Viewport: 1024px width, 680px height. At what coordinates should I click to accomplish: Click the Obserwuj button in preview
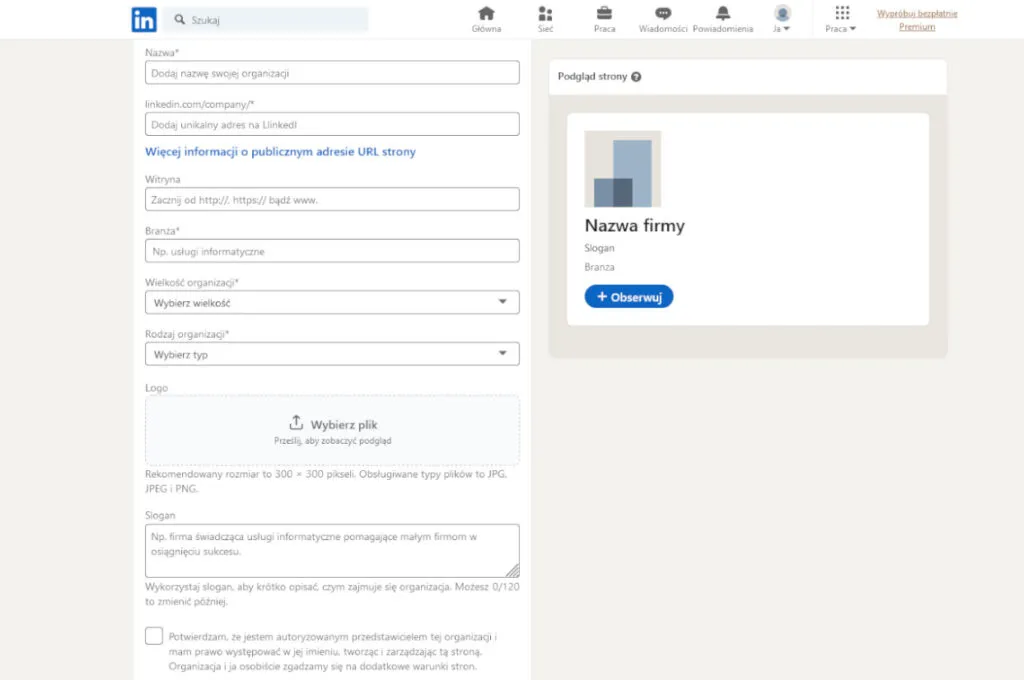pyautogui.click(x=629, y=297)
